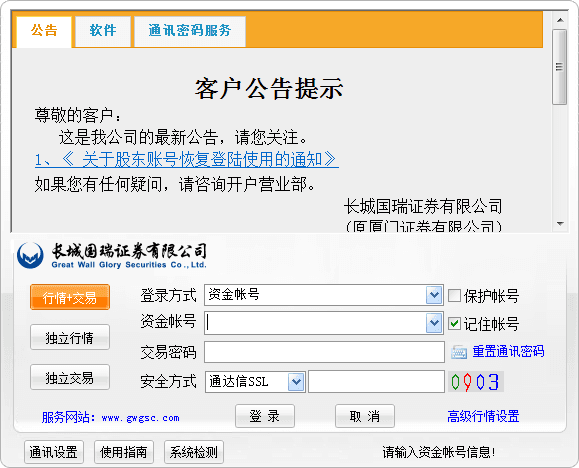
Task: Click the scroll up arrow of the announcement pane
Action: click(x=560, y=20)
